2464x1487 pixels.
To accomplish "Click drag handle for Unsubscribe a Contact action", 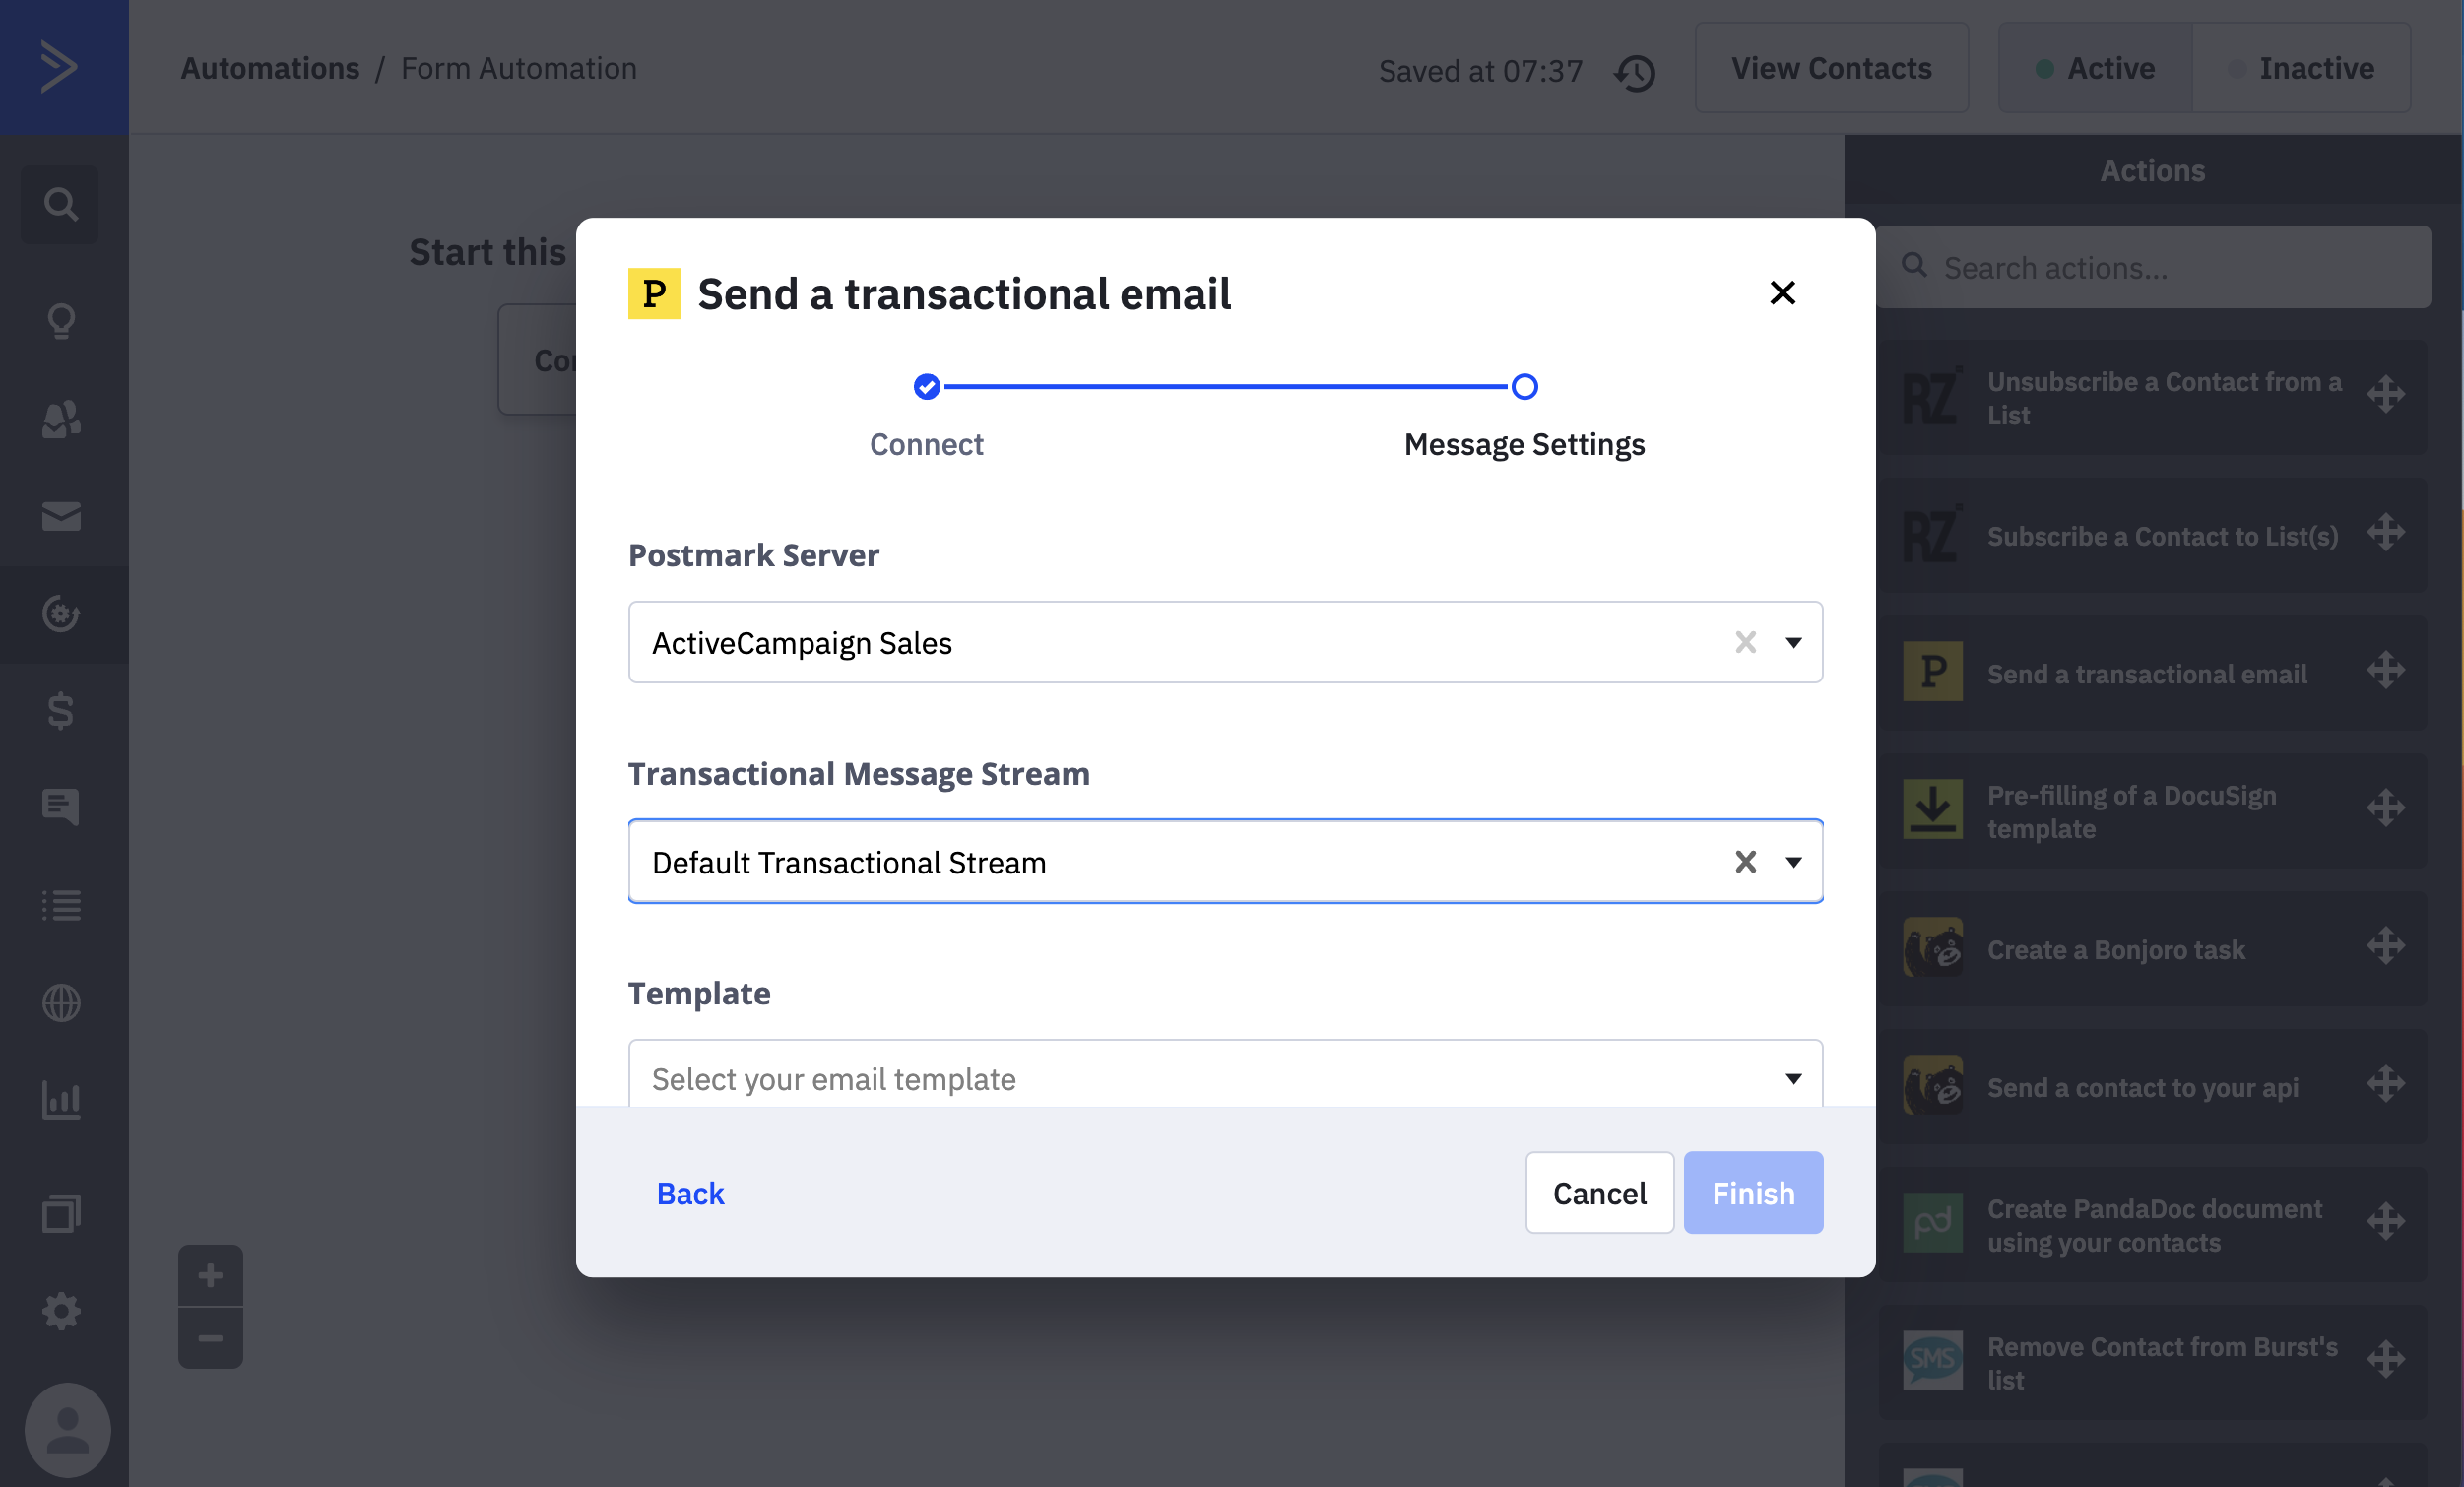I will tap(2386, 394).
